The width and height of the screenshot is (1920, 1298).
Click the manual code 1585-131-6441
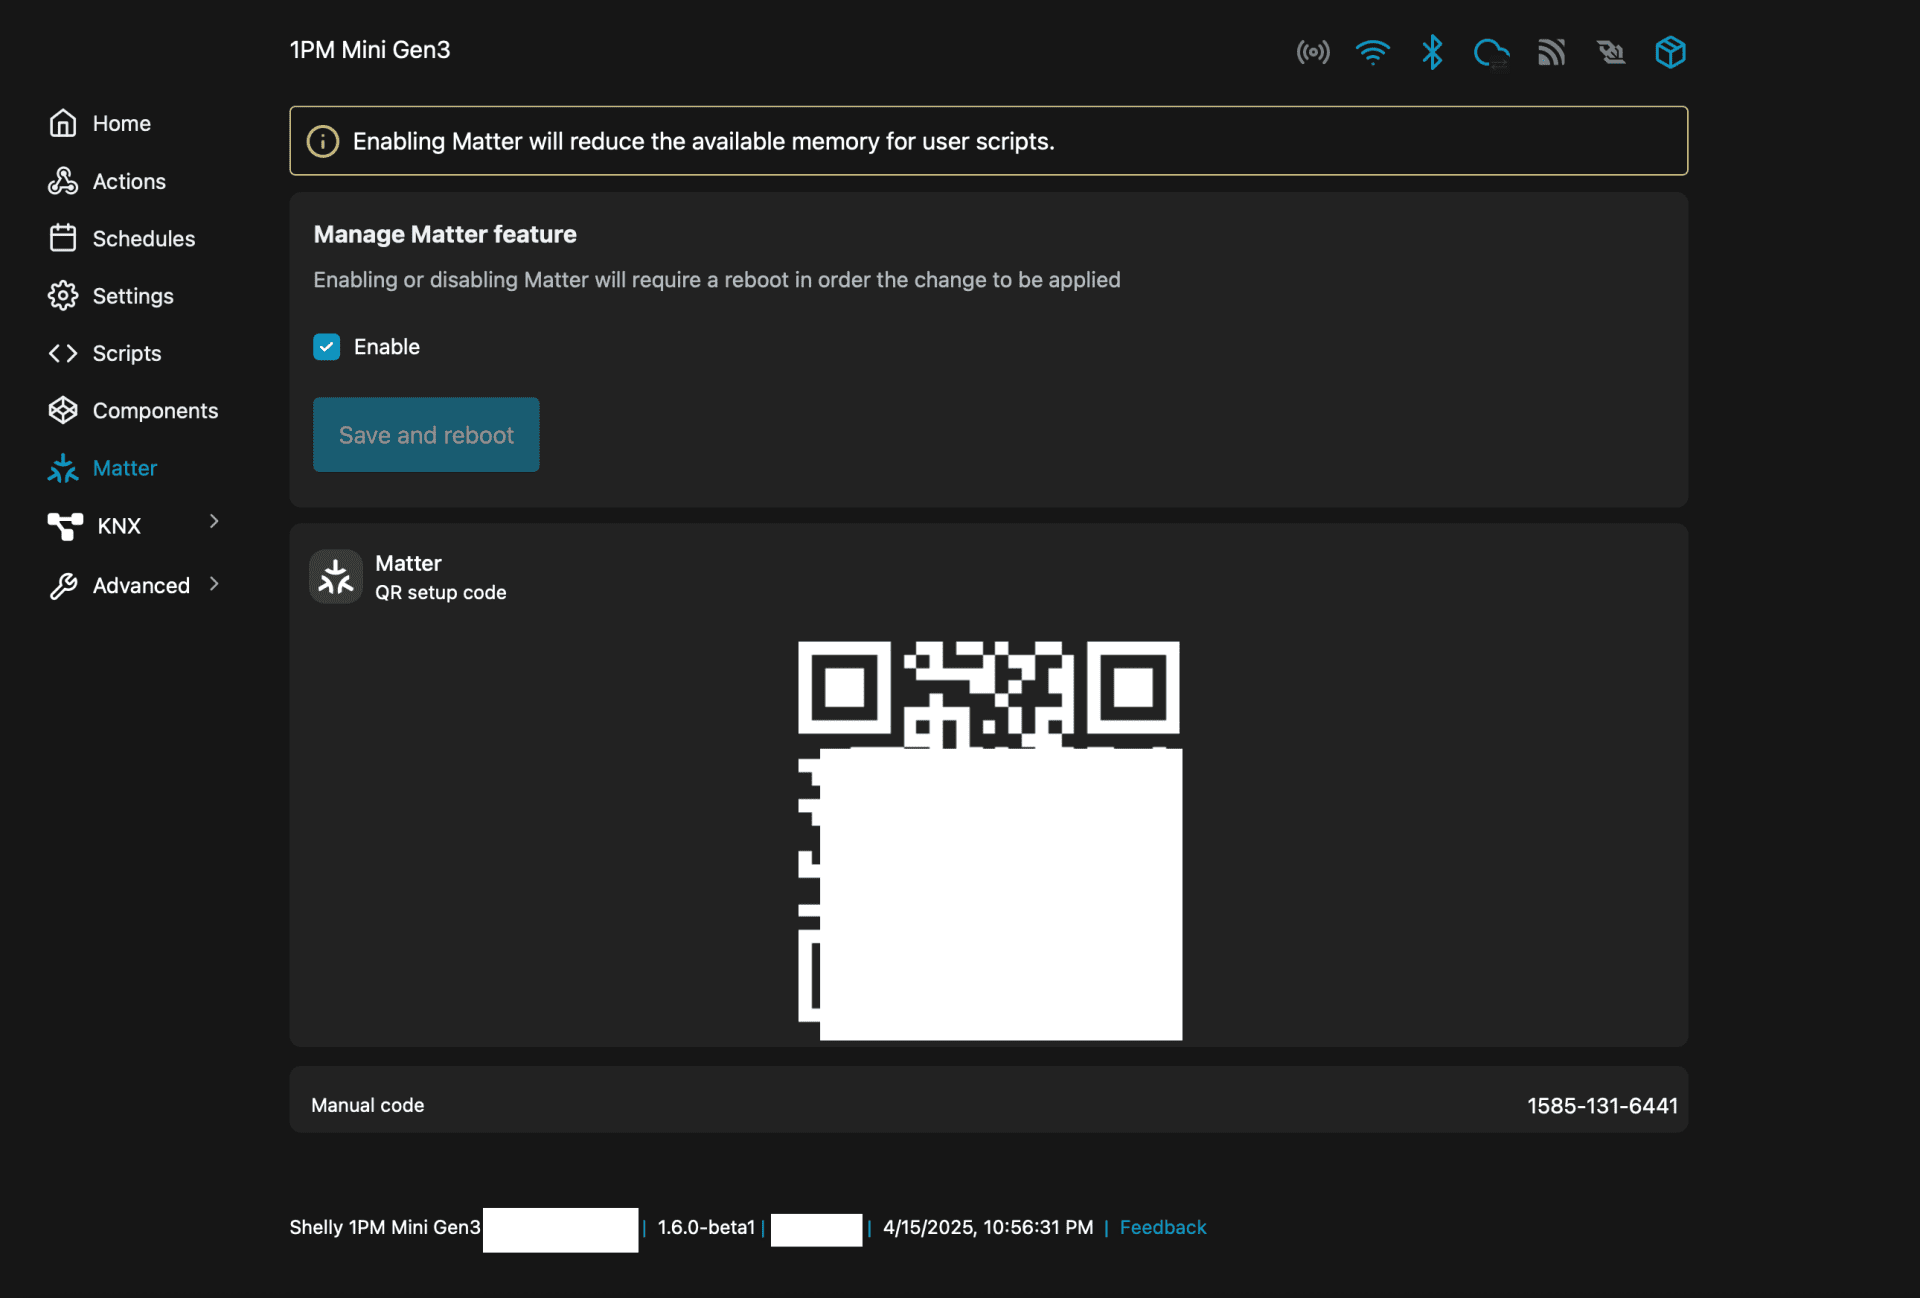coord(1602,1105)
